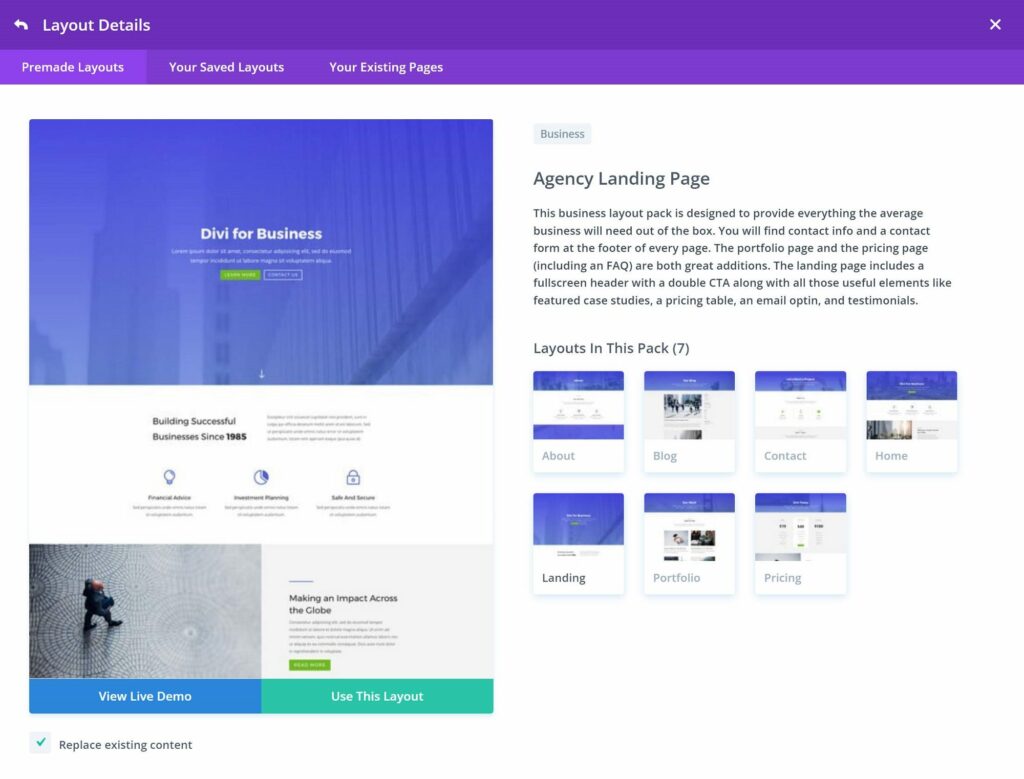Viewport: 1024px width, 779px height.
Task: Click the padlock Safe And Secure icon
Action: 353,477
